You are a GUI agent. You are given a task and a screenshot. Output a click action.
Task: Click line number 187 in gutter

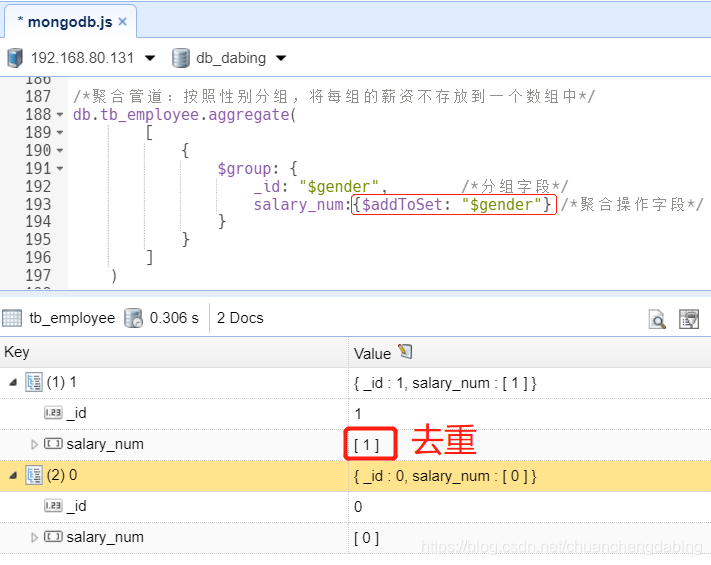click(38, 97)
